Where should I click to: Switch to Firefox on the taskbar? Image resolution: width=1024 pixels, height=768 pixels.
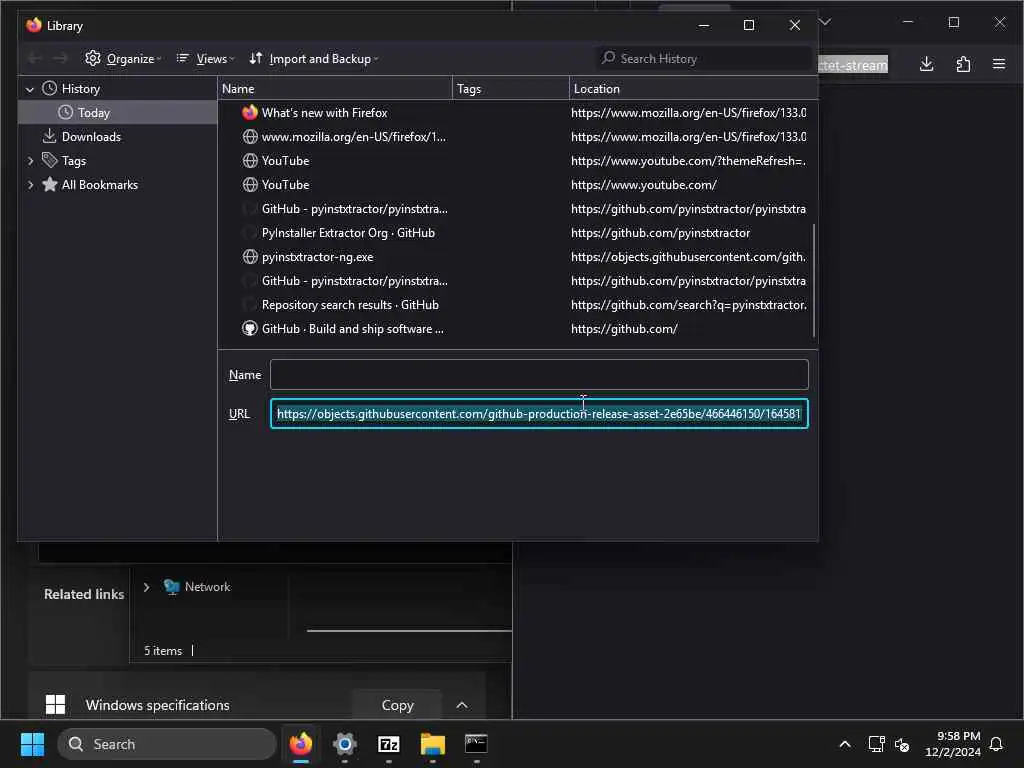[x=300, y=744]
